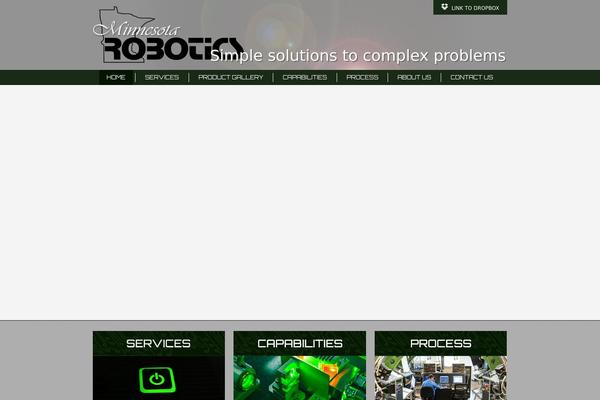Click the Process card heading
The image size is (600, 400).
point(440,343)
